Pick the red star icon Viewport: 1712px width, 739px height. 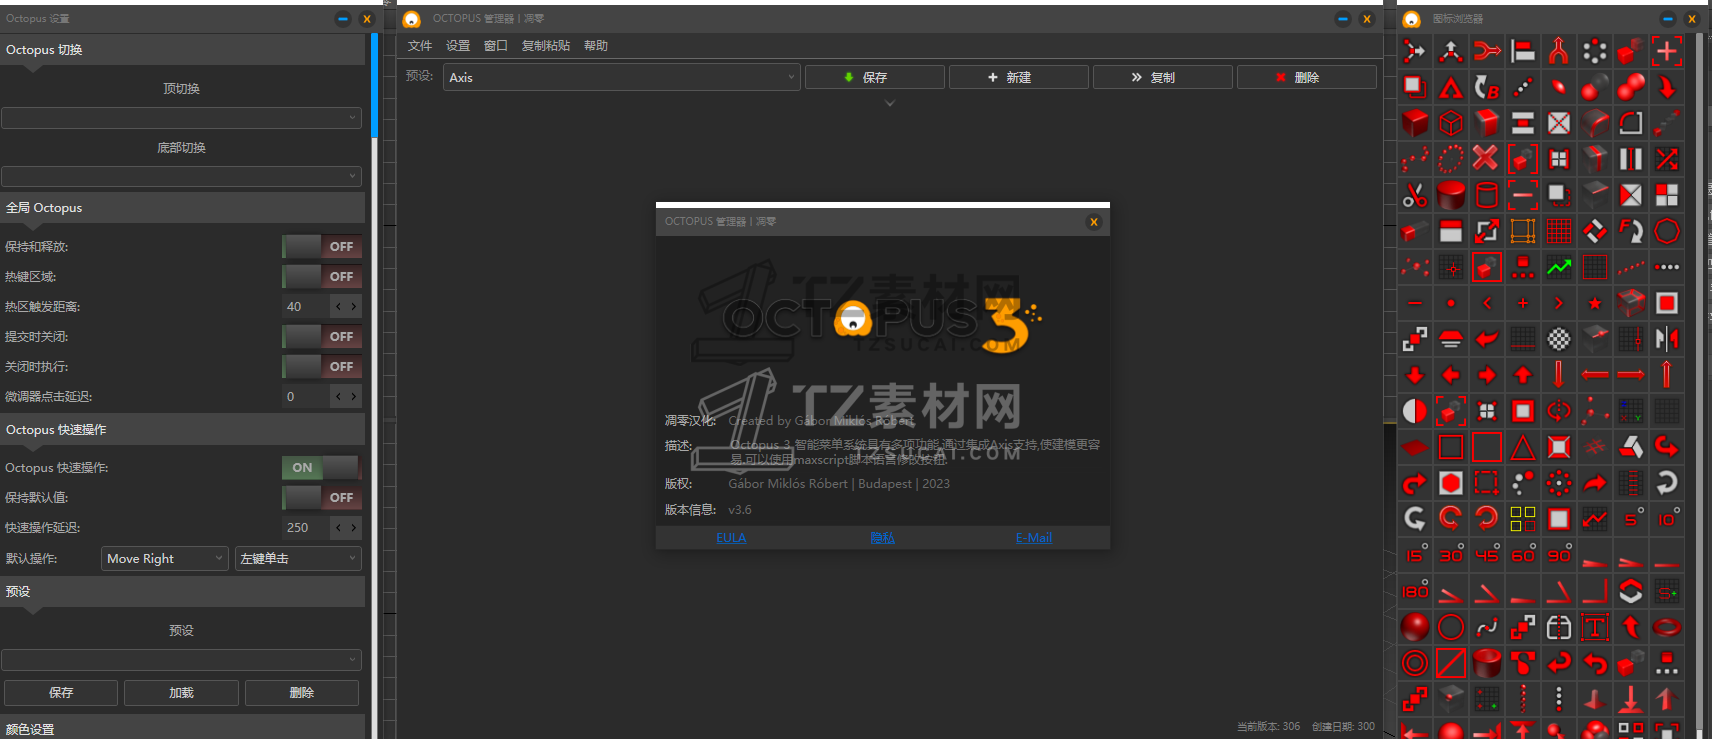(x=1595, y=303)
